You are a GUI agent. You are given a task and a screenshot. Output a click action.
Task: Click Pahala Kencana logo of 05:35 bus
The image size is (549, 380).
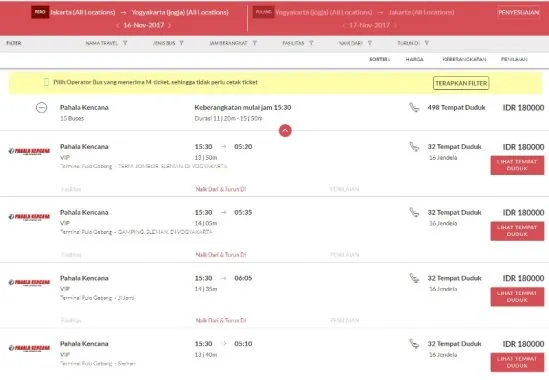29,217
